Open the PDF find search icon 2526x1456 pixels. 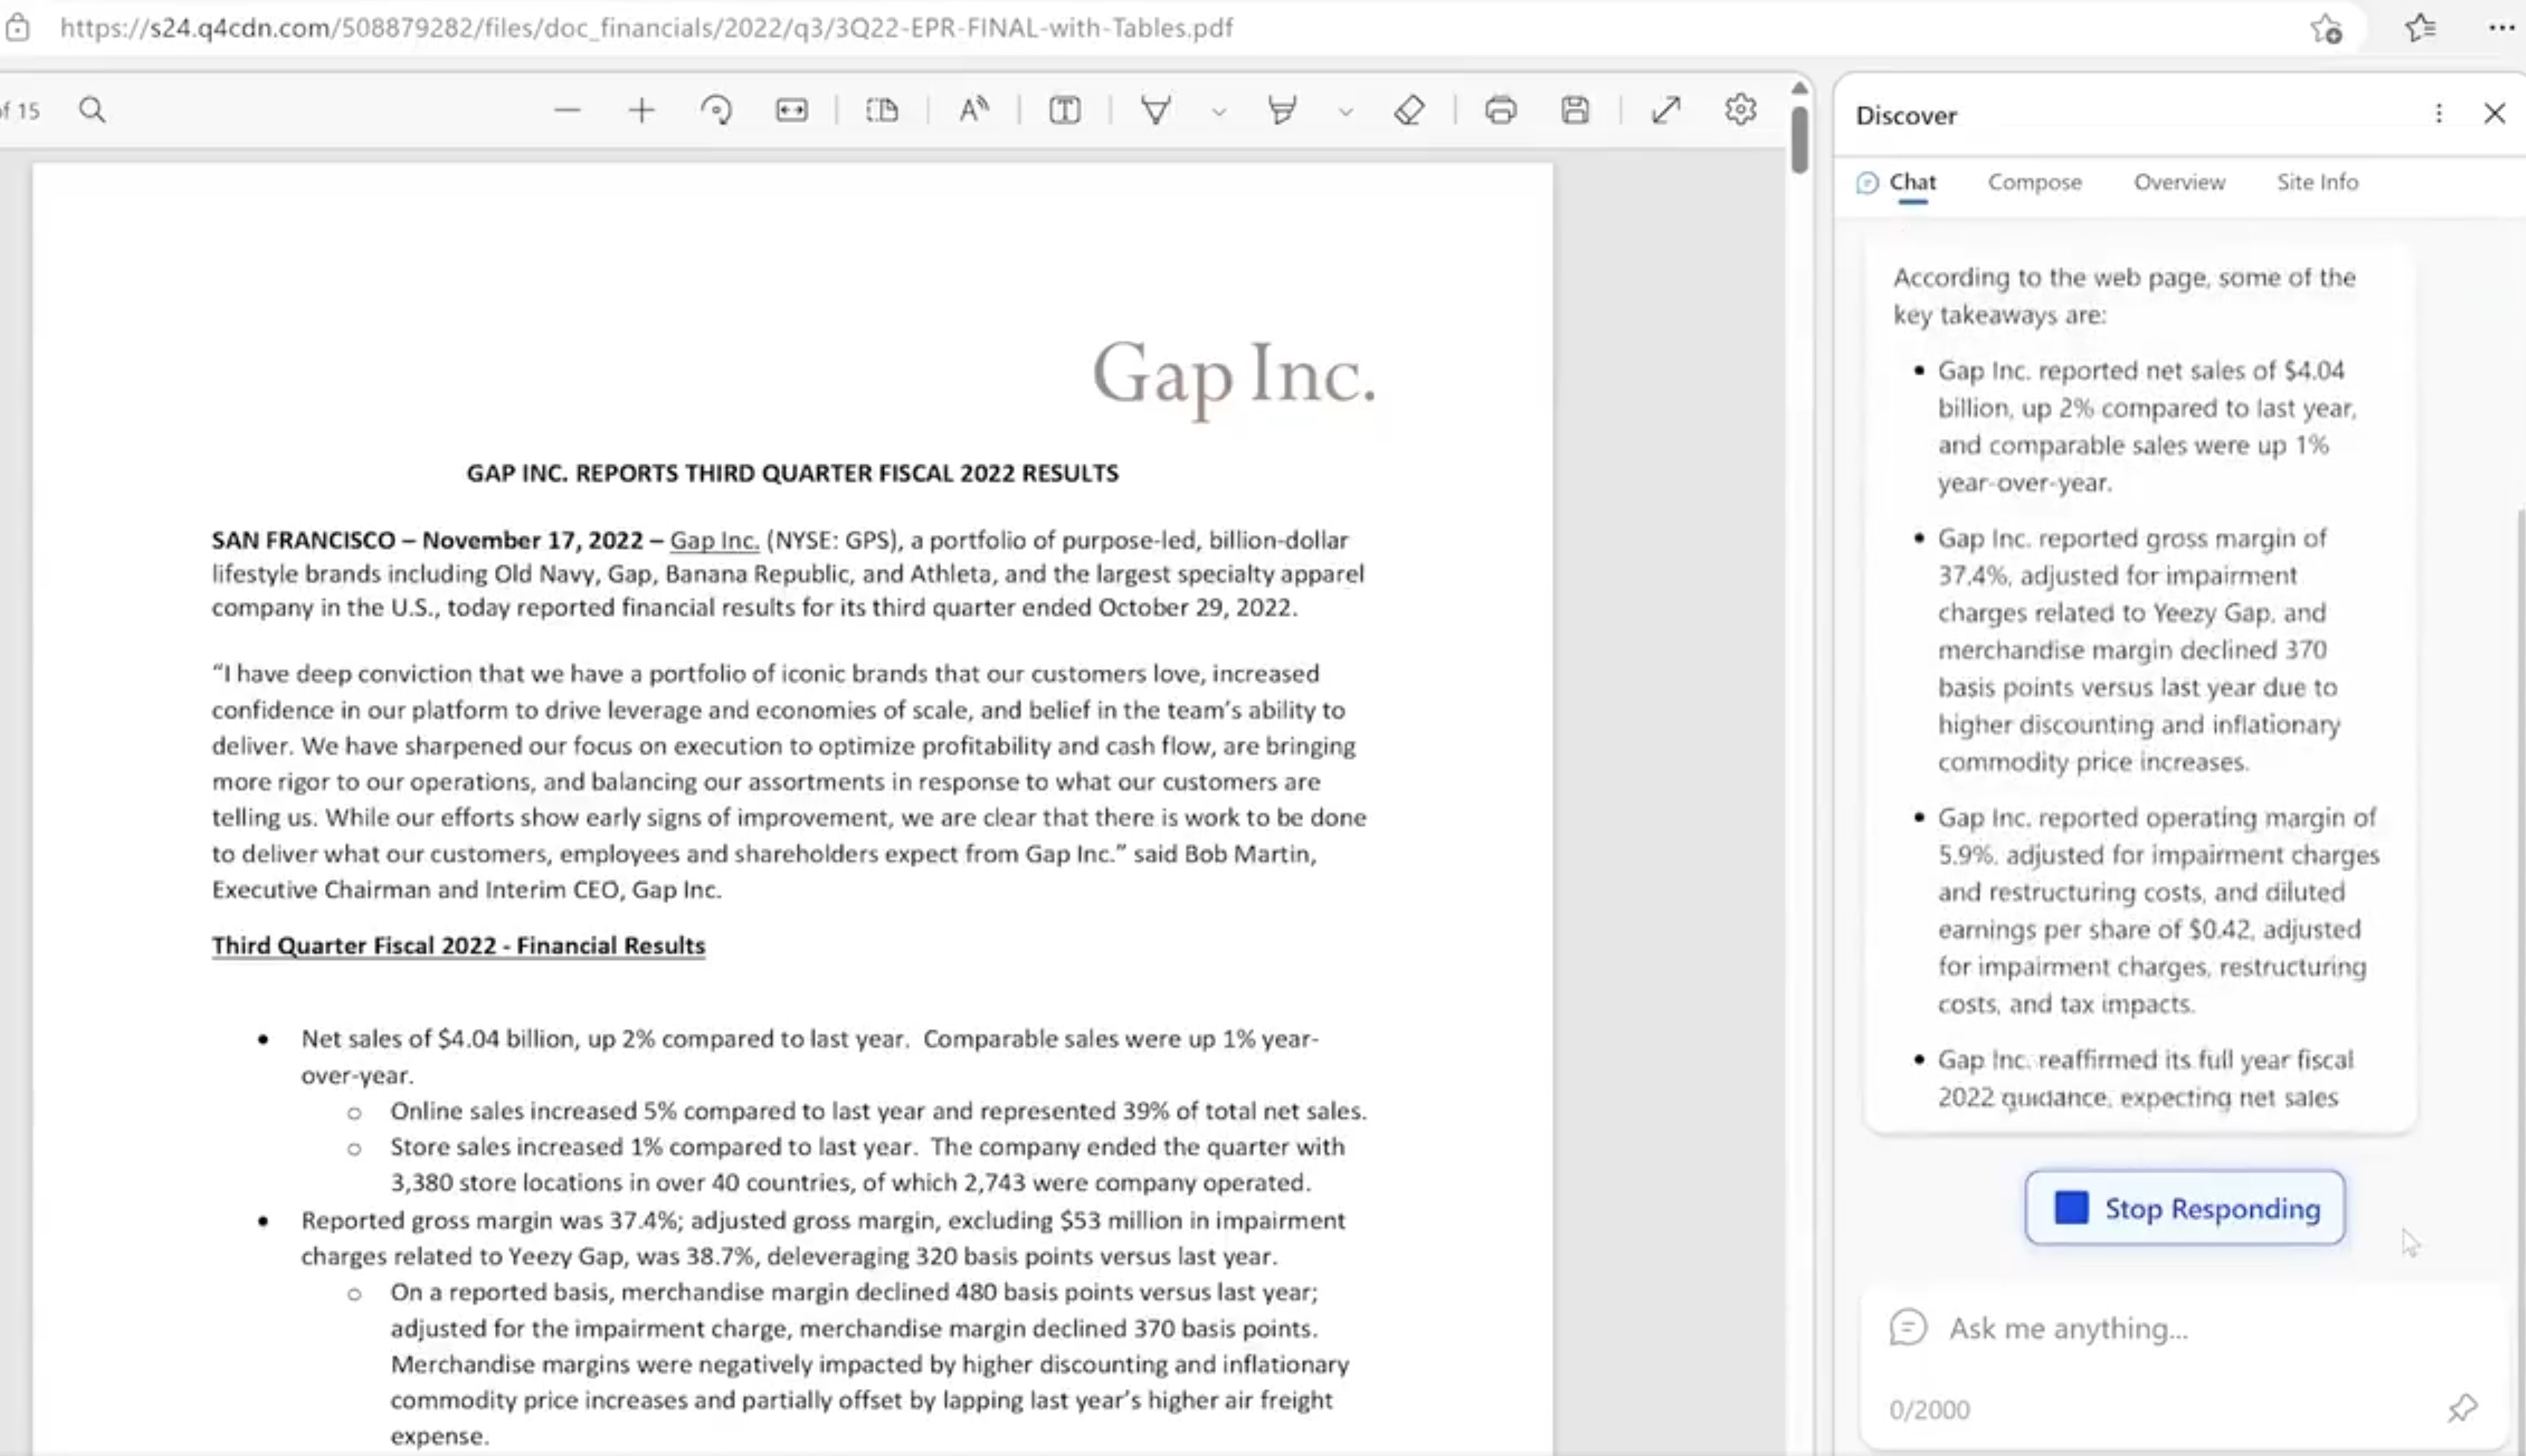pyautogui.click(x=92, y=110)
